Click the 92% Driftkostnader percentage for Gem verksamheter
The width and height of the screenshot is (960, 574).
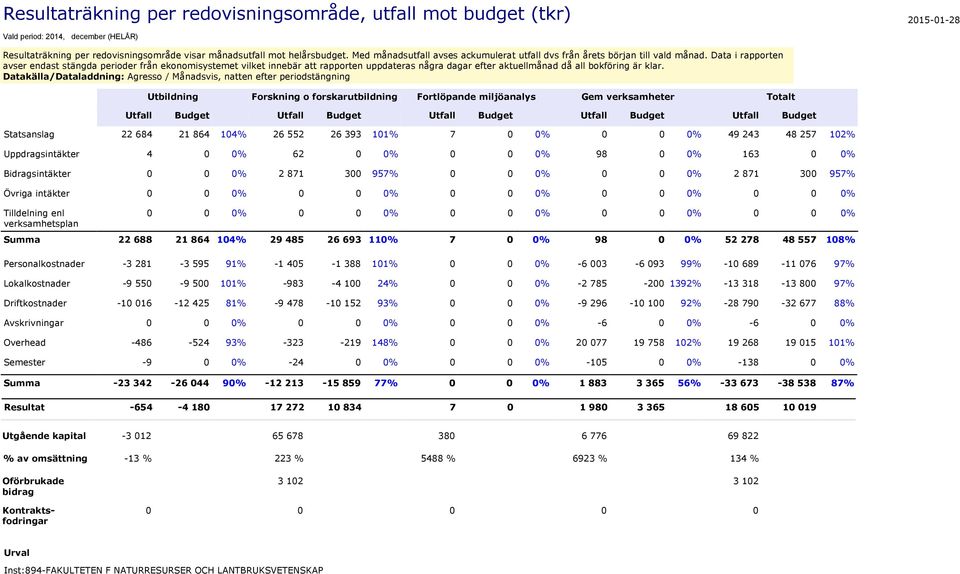tap(691, 303)
